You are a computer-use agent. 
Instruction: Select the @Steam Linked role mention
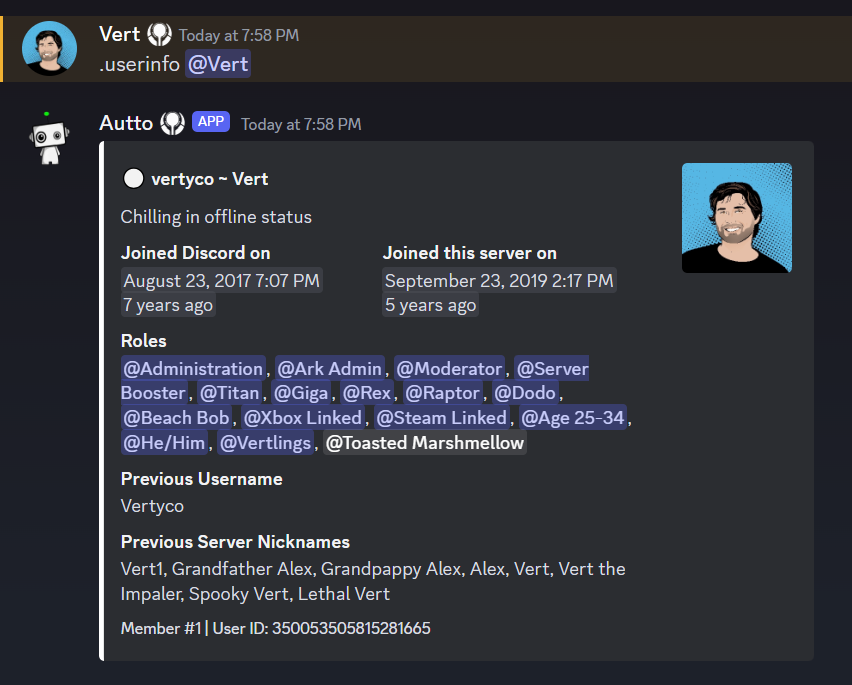(x=442, y=418)
